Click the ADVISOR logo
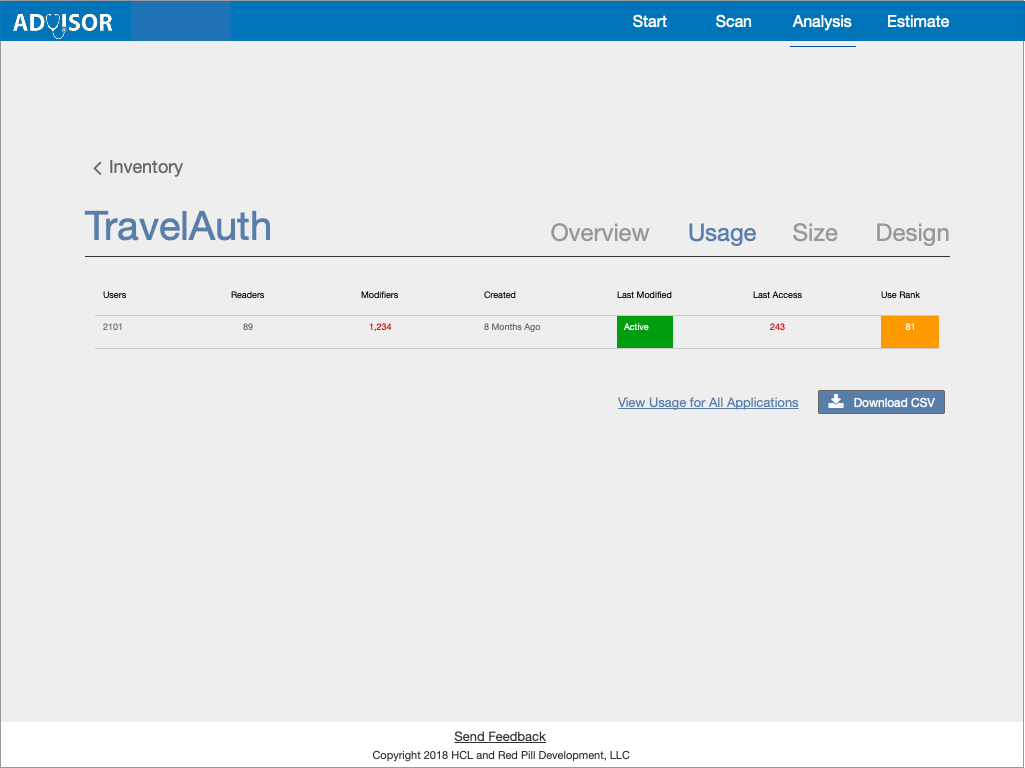 point(62,22)
